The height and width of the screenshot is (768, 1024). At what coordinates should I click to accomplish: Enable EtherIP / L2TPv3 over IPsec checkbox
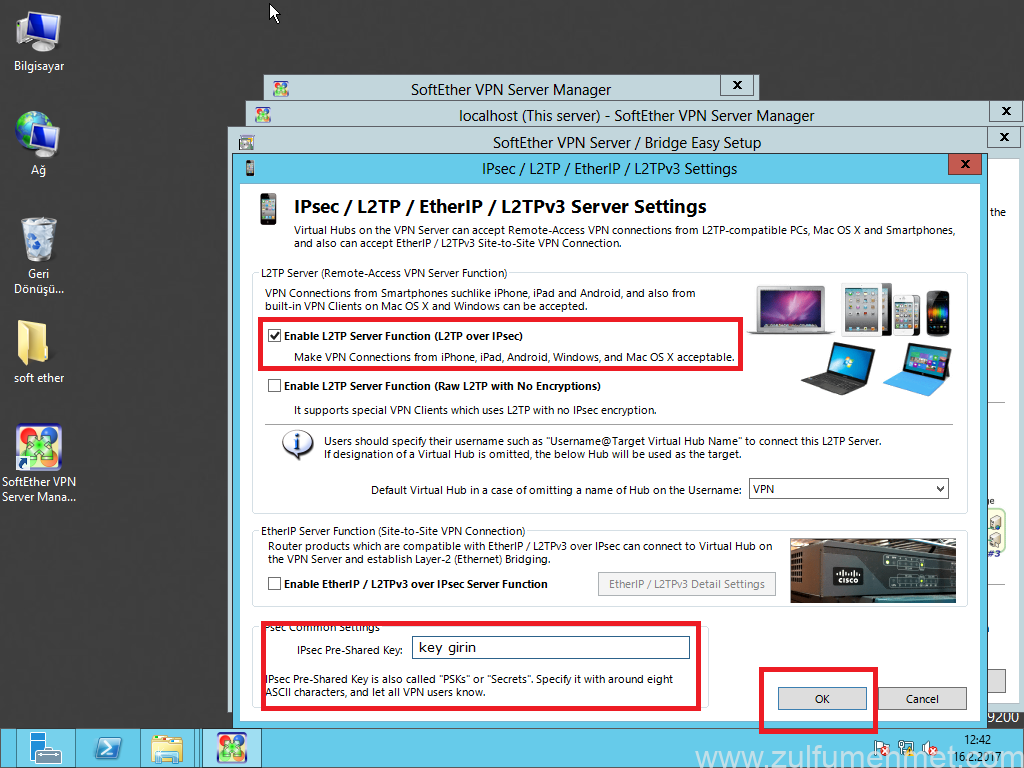click(274, 584)
